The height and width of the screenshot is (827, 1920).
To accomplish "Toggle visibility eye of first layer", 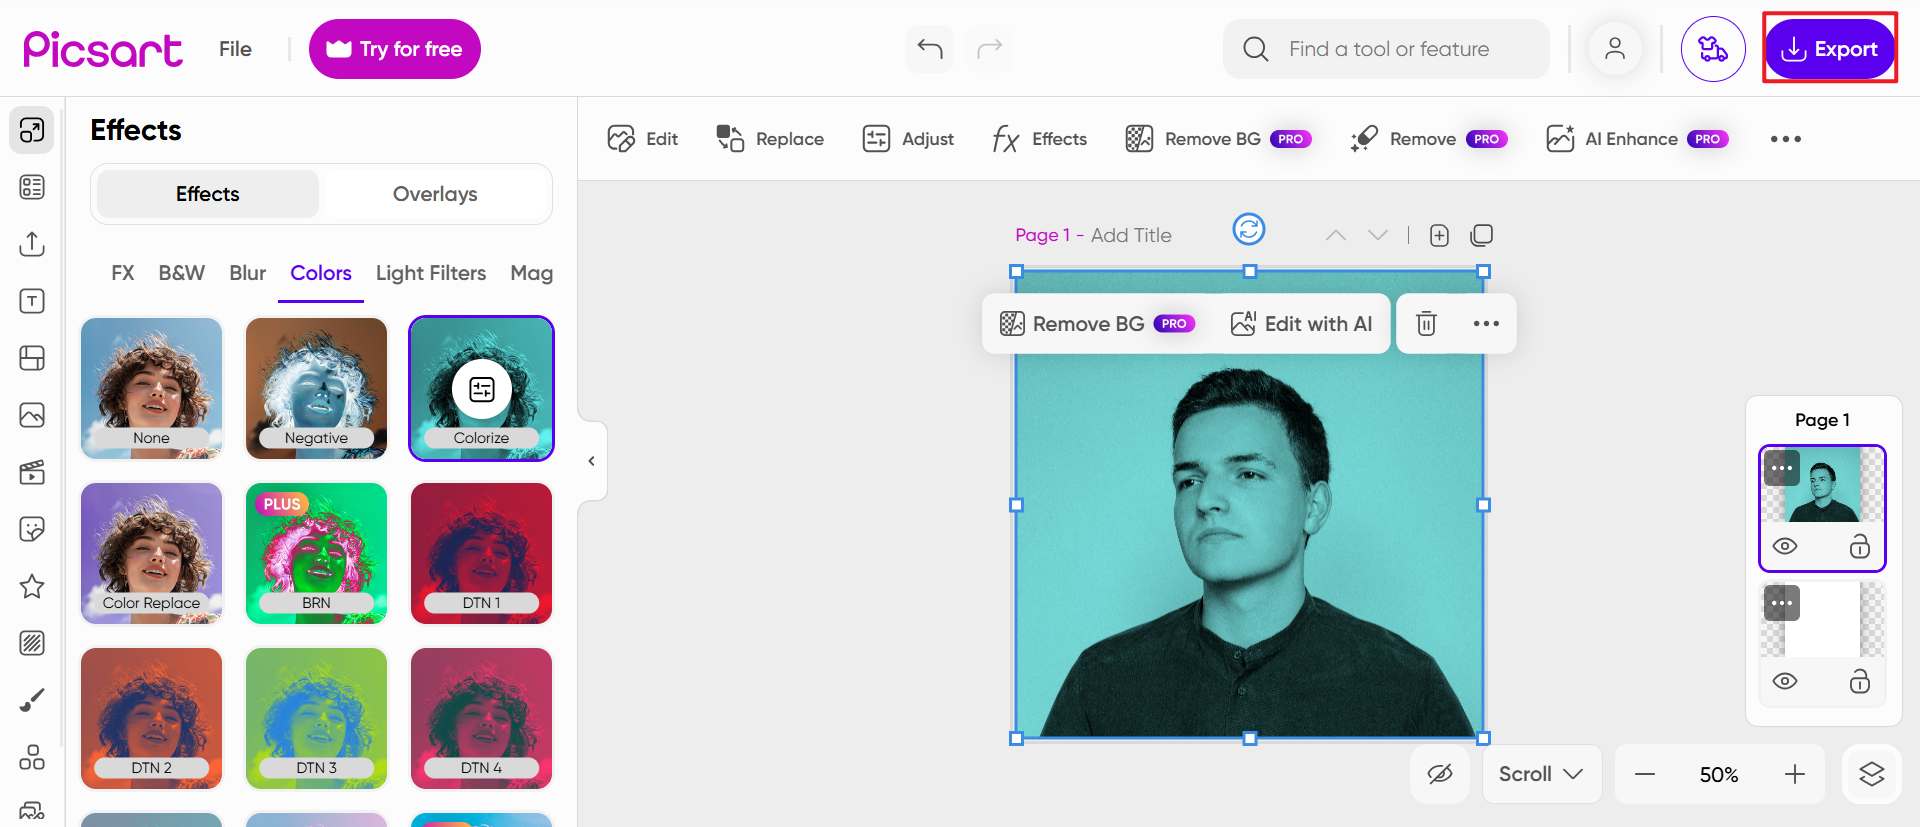I will (1785, 546).
